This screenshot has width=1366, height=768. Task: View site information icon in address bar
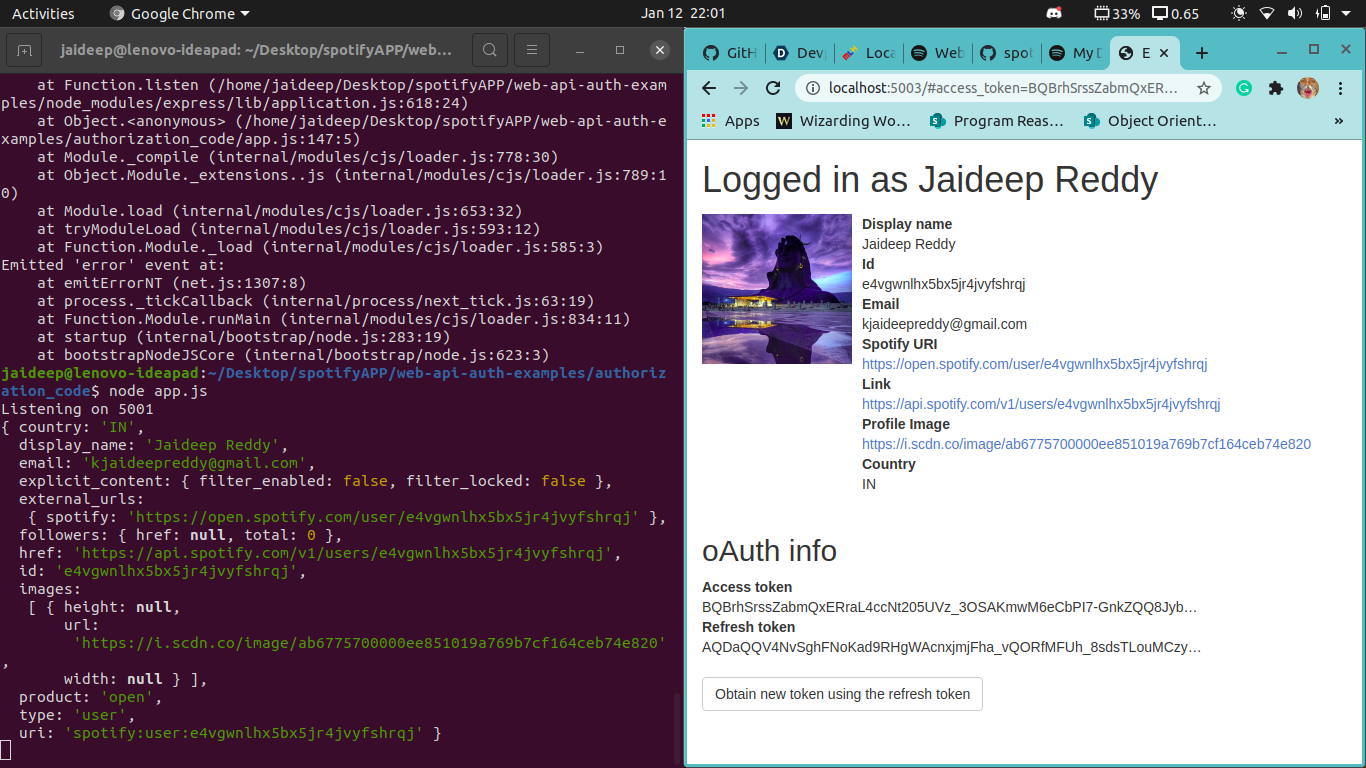[813, 88]
